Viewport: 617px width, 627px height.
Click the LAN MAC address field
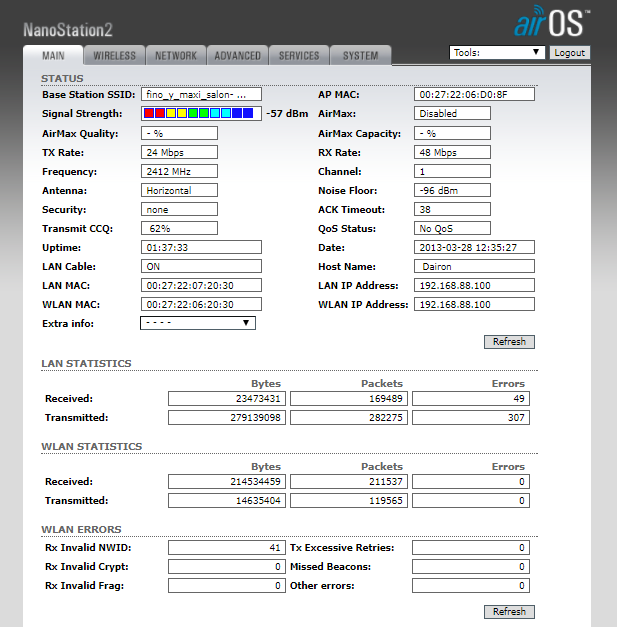tap(202, 285)
